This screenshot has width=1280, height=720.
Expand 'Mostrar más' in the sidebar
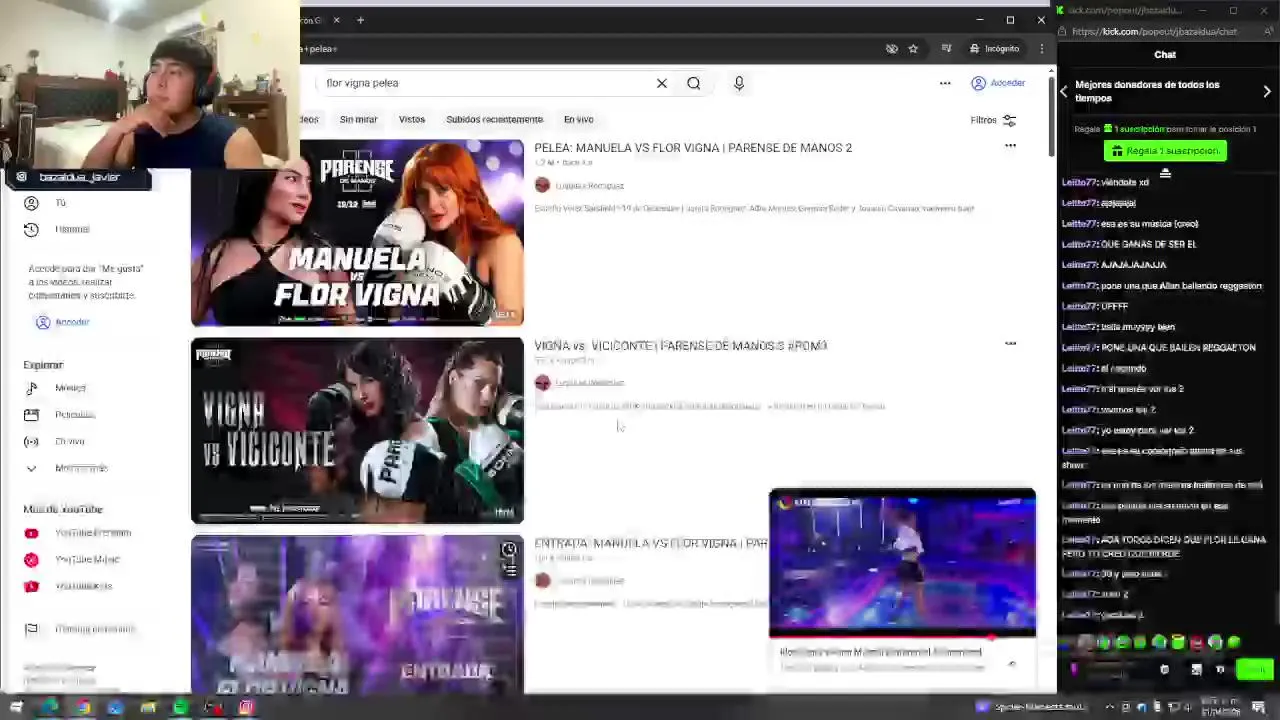(80, 468)
